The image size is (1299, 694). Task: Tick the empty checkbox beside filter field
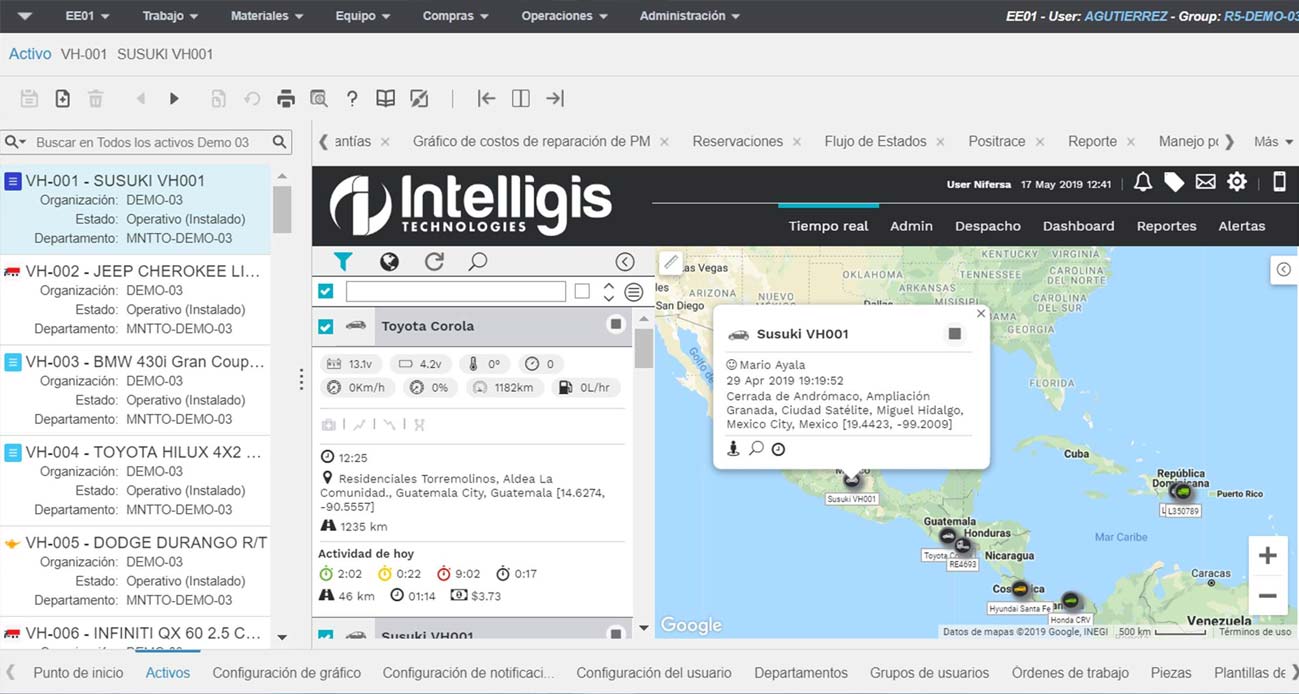[x=582, y=292]
